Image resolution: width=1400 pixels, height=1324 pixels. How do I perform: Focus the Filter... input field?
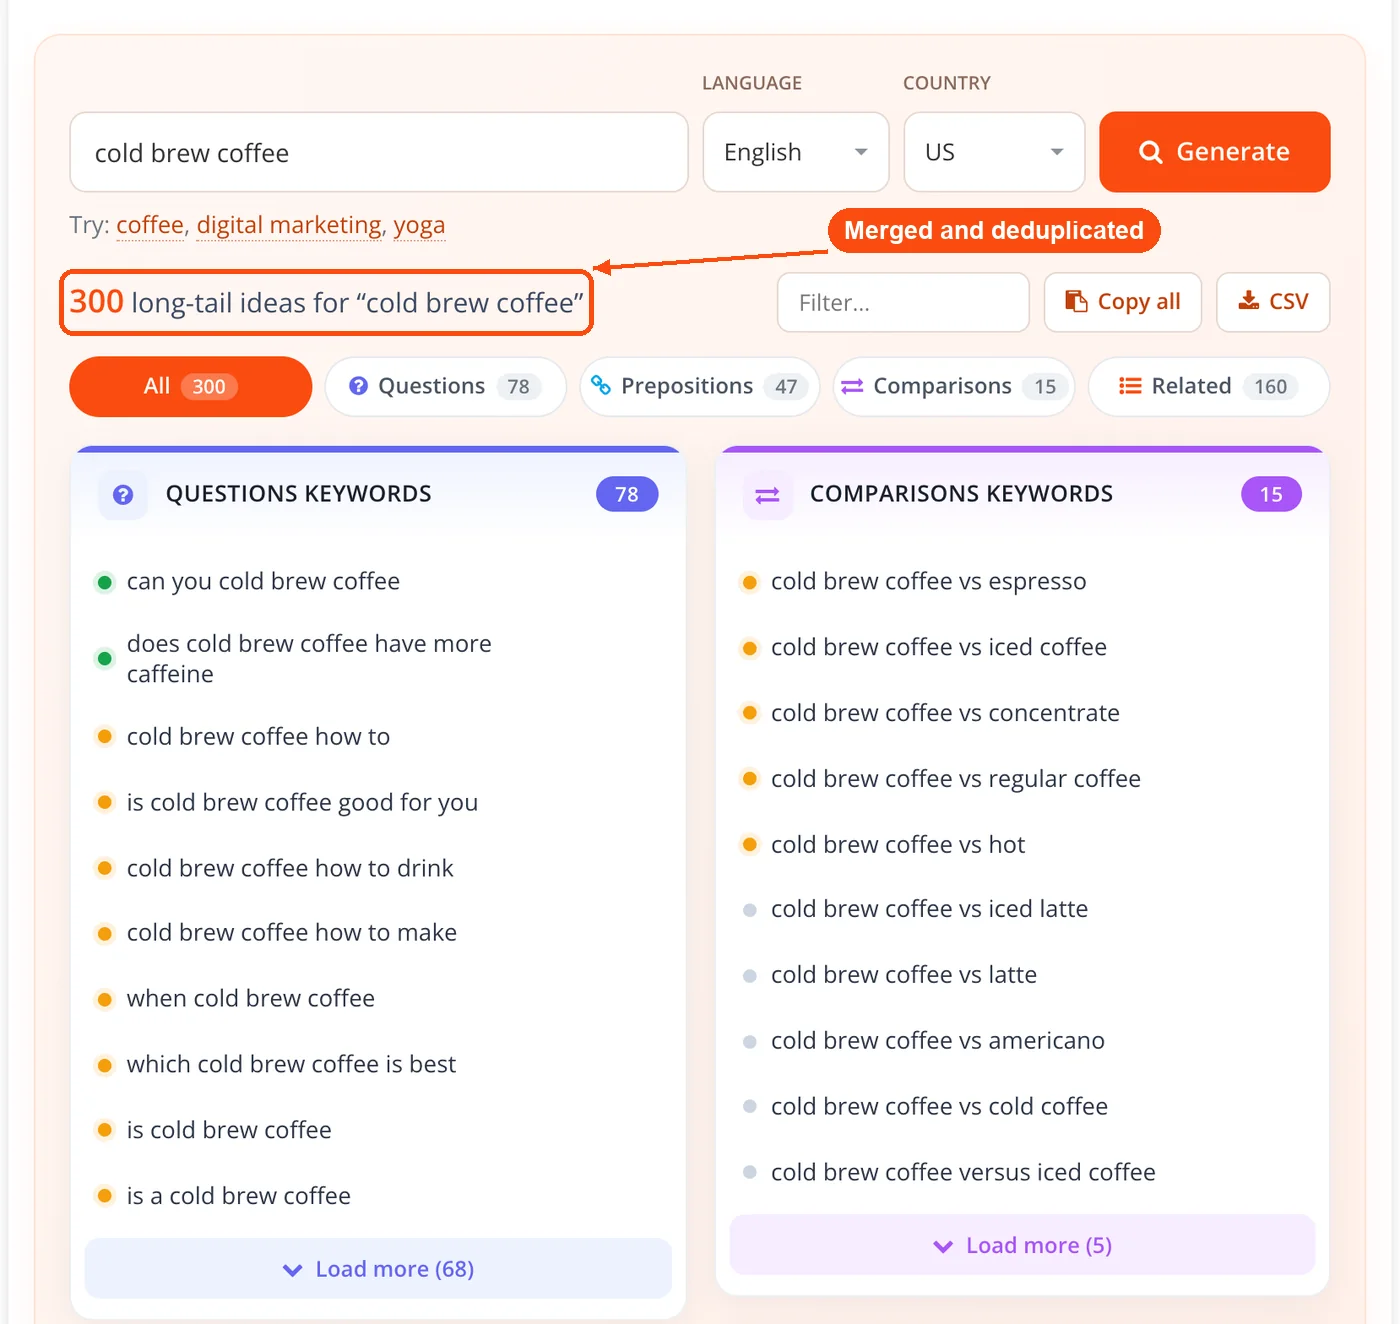tap(903, 302)
